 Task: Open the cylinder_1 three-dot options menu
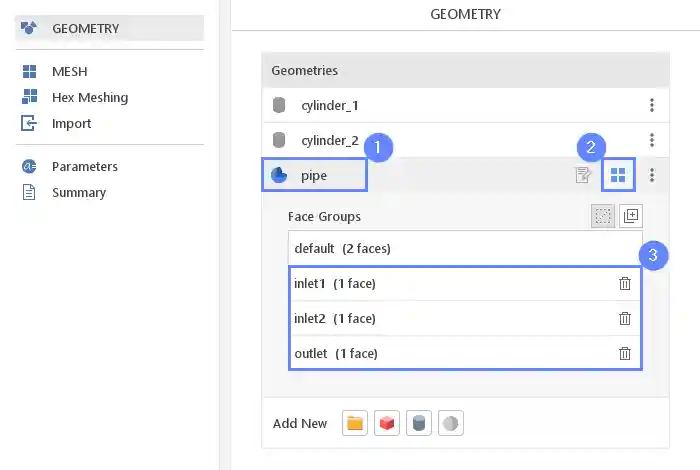[x=652, y=105]
